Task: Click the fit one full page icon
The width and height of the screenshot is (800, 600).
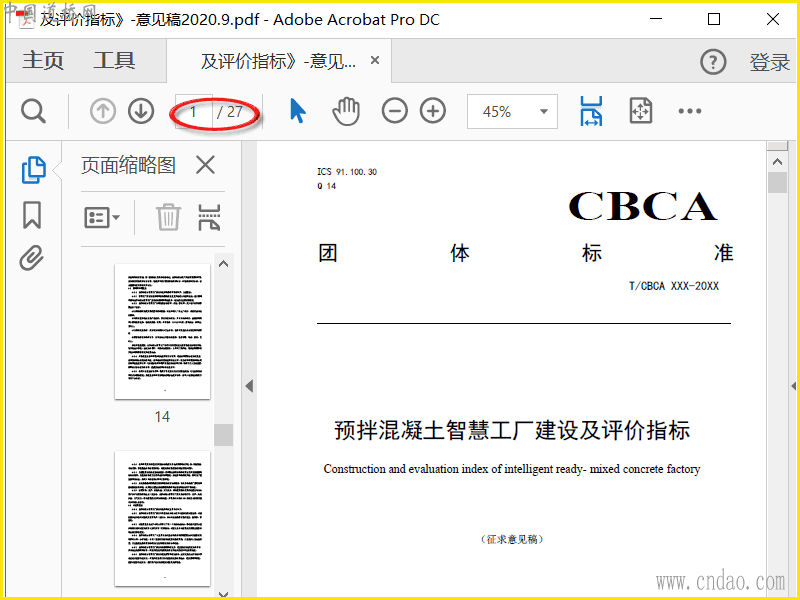Action: [x=641, y=111]
